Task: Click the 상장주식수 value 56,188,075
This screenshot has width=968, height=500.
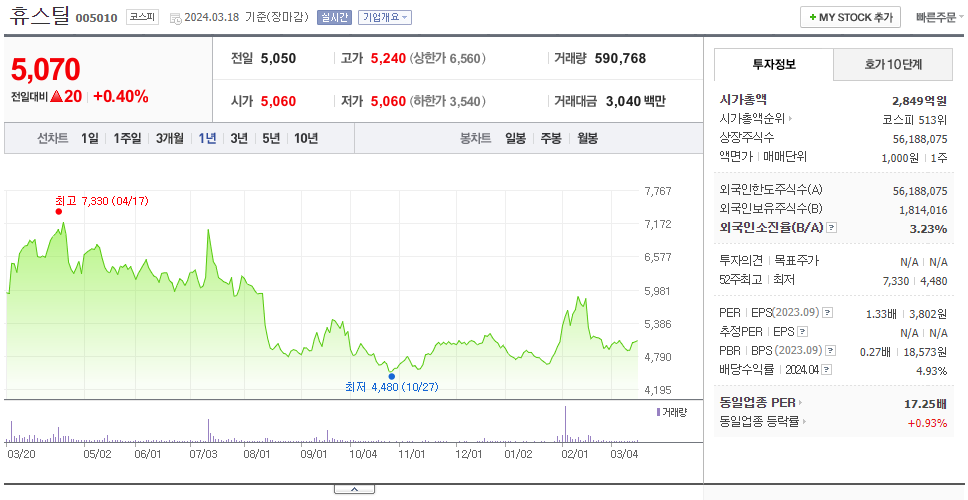Action: pyautogui.click(x=920, y=138)
